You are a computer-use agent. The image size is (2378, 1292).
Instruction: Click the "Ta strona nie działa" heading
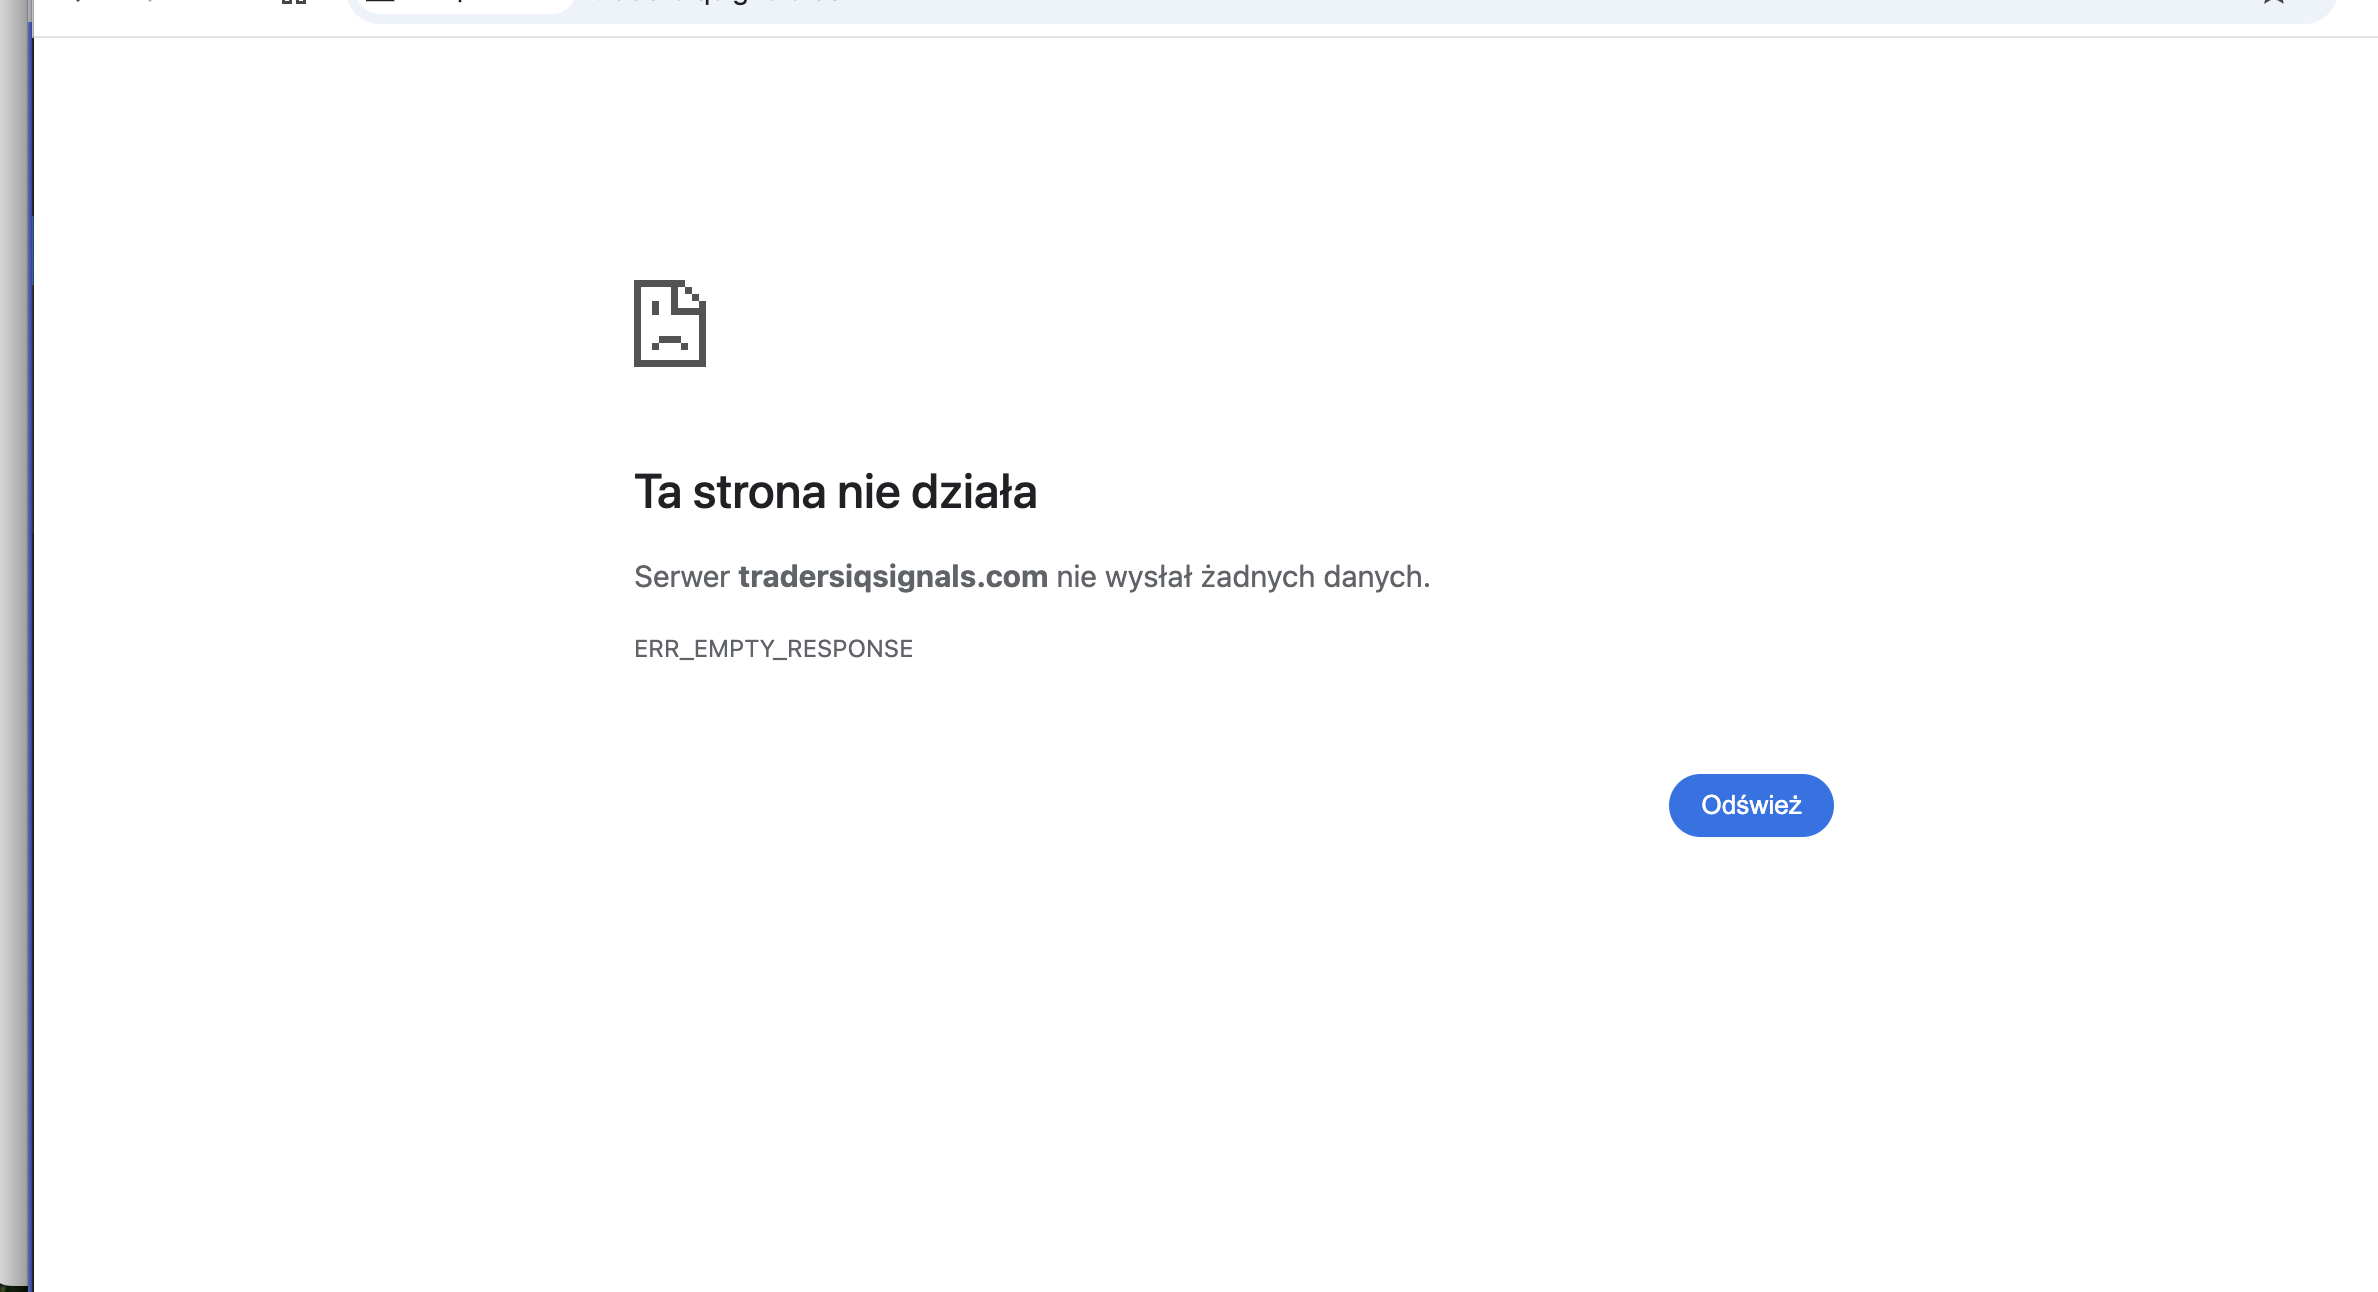(x=835, y=492)
